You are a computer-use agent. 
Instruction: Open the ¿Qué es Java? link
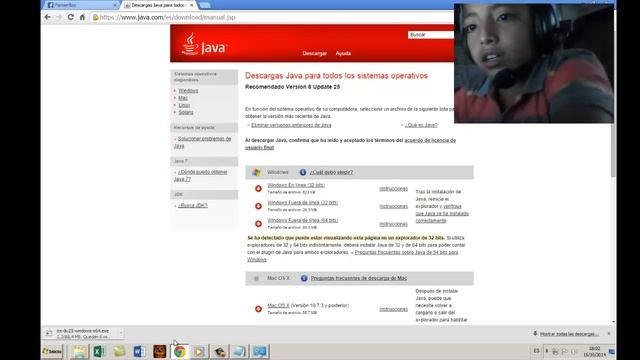click(x=421, y=125)
